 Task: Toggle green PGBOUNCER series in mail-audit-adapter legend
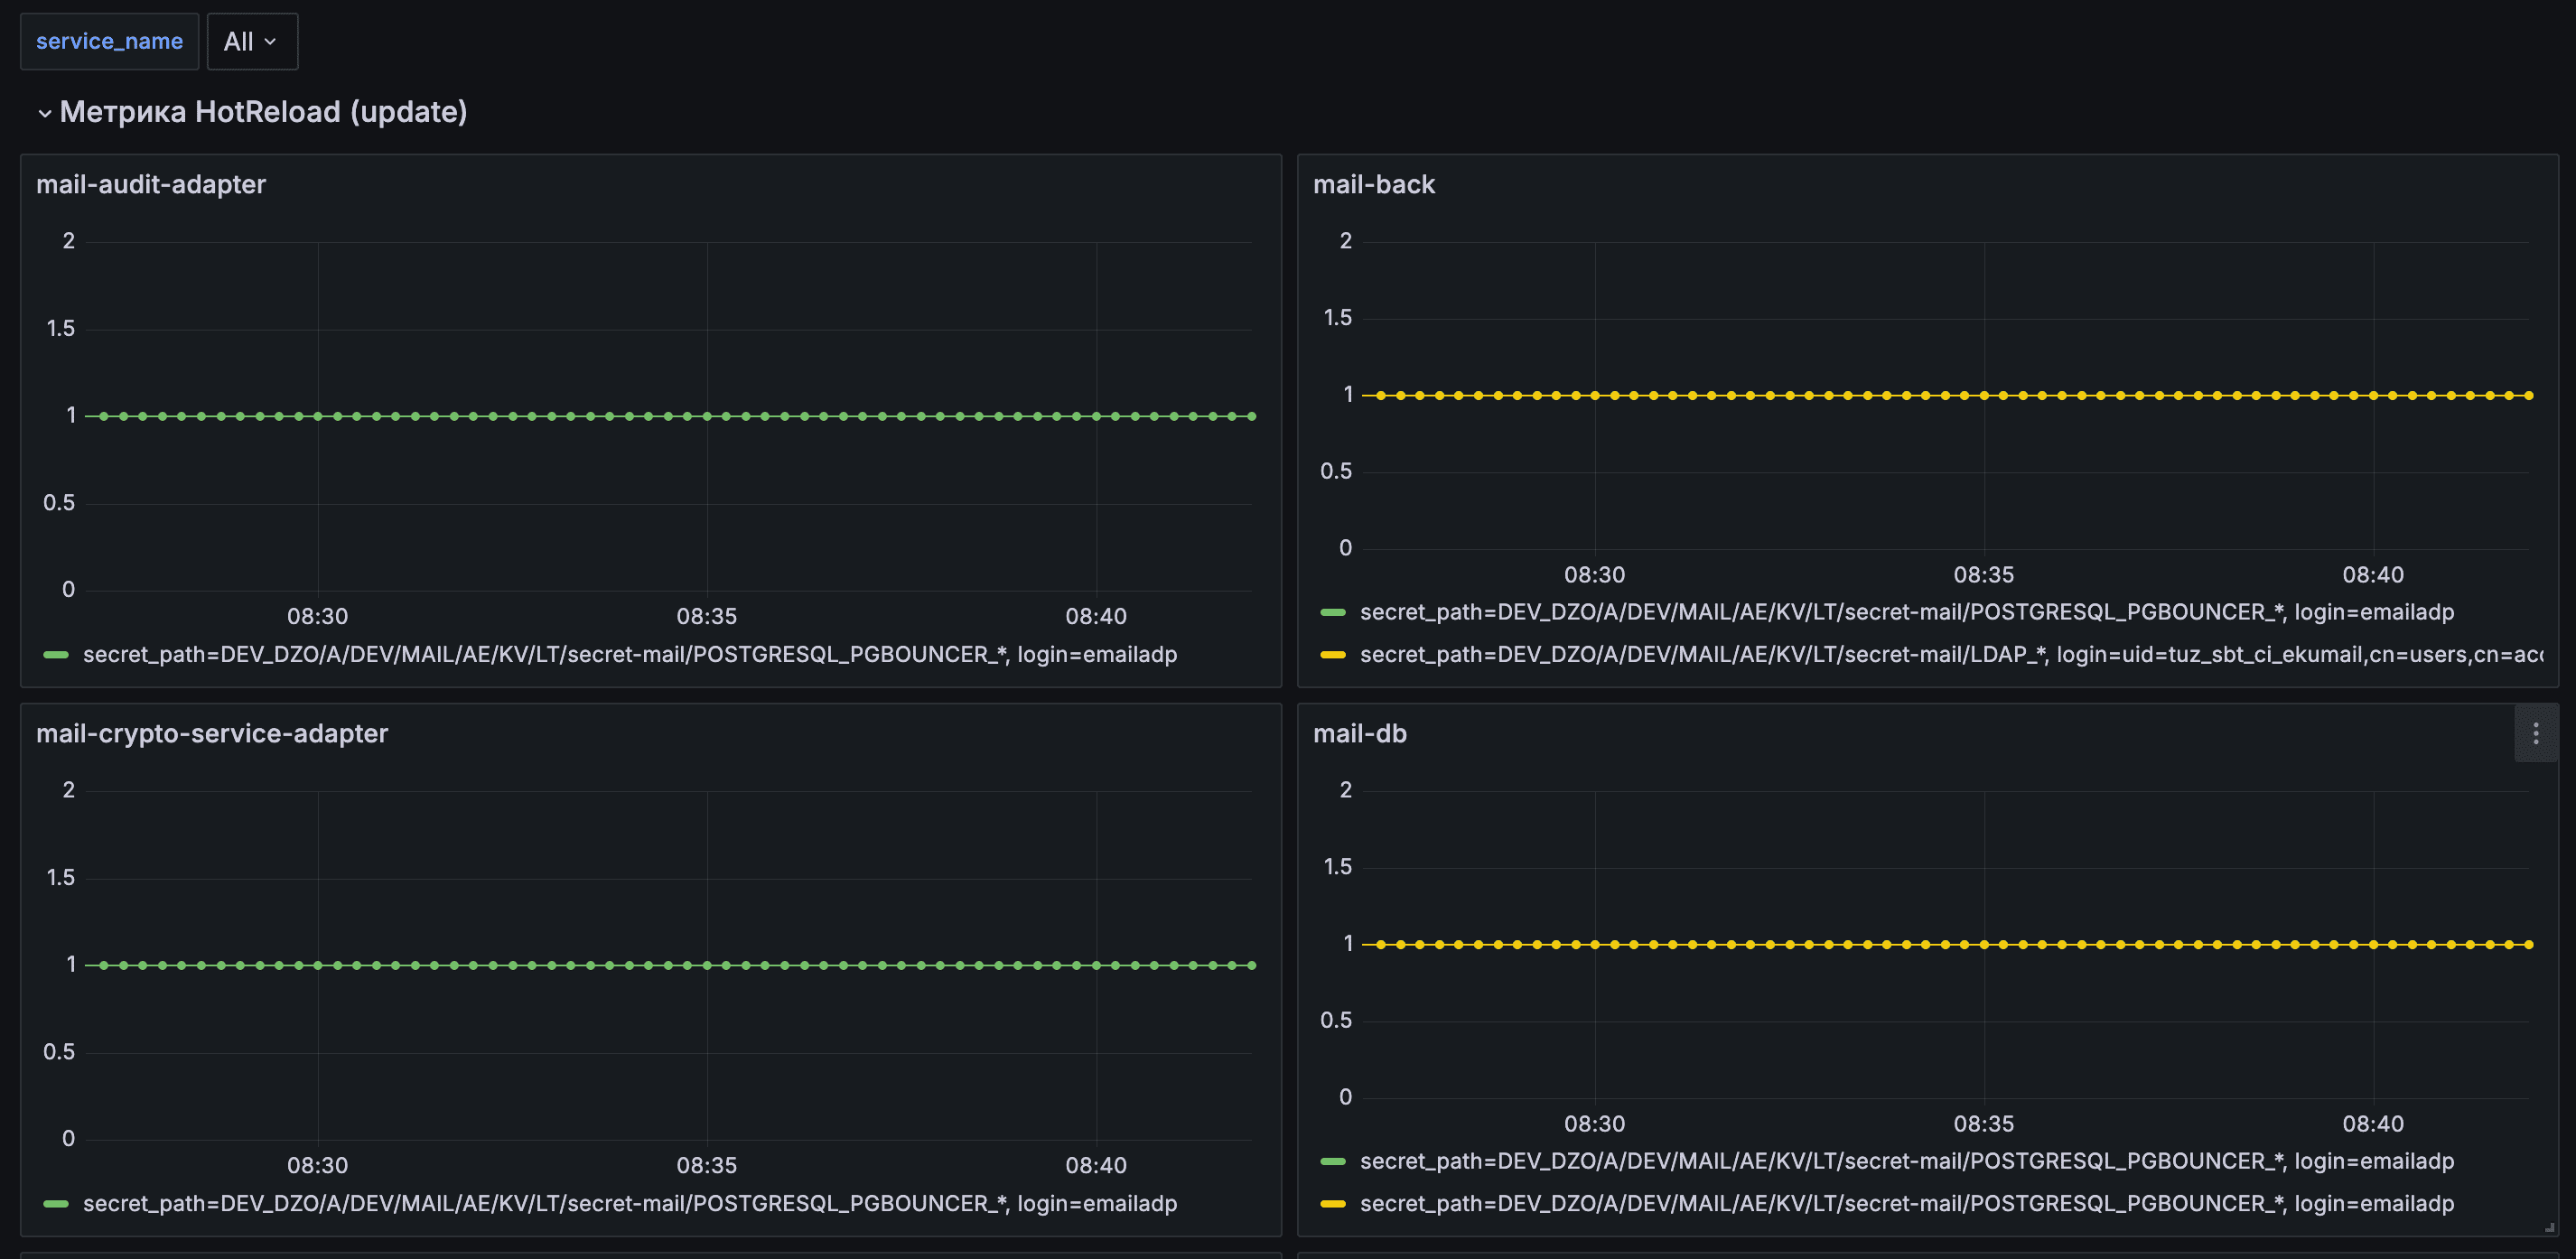tap(629, 654)
